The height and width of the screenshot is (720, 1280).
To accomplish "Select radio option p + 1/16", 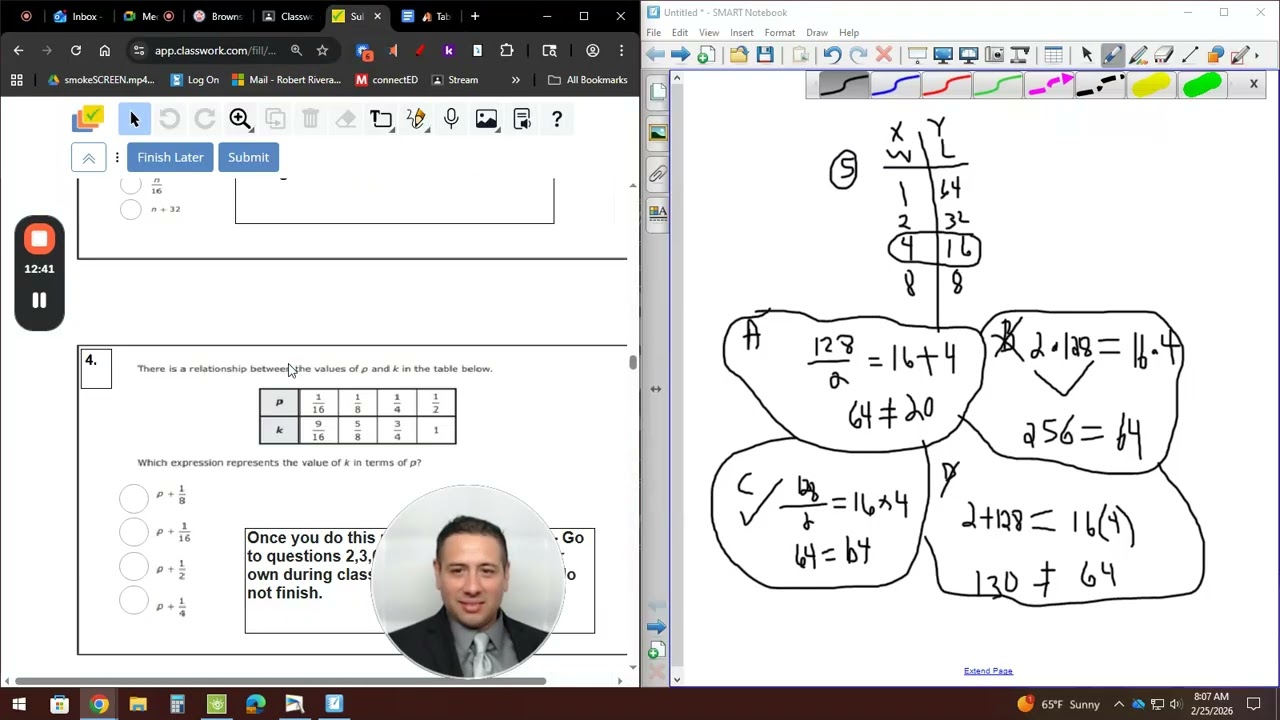I will [134, 531].
